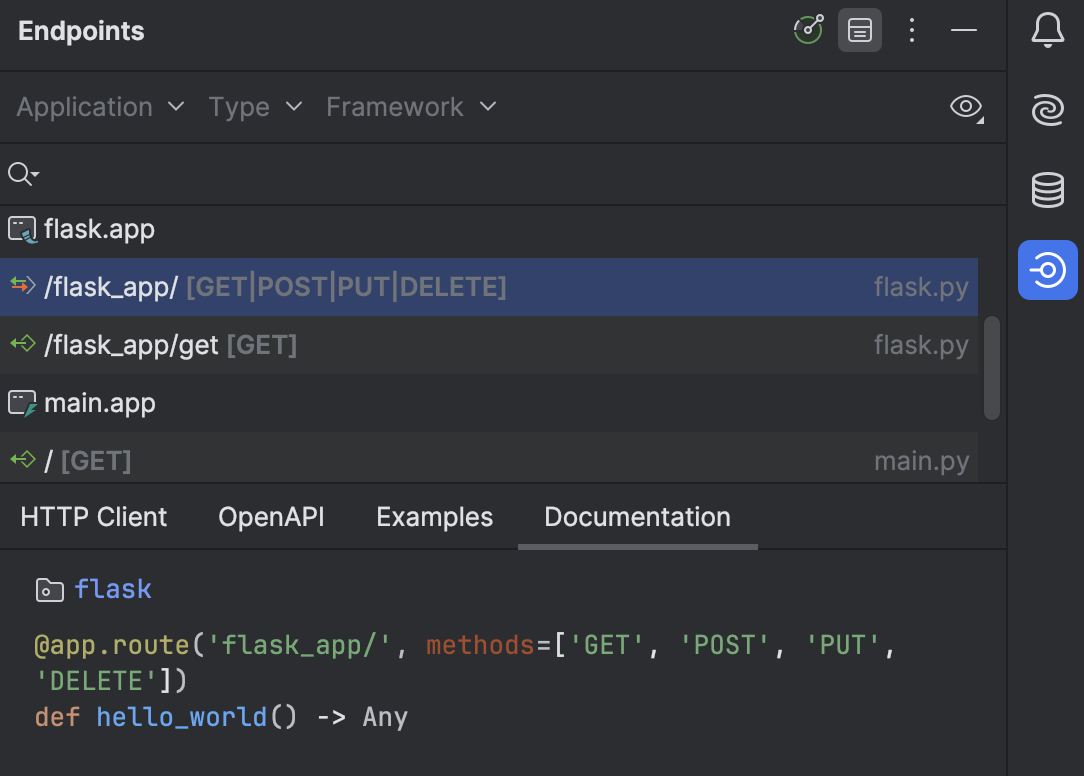Open the Application filter dropdown
The image size is (1084, 776).
point(99,107)
